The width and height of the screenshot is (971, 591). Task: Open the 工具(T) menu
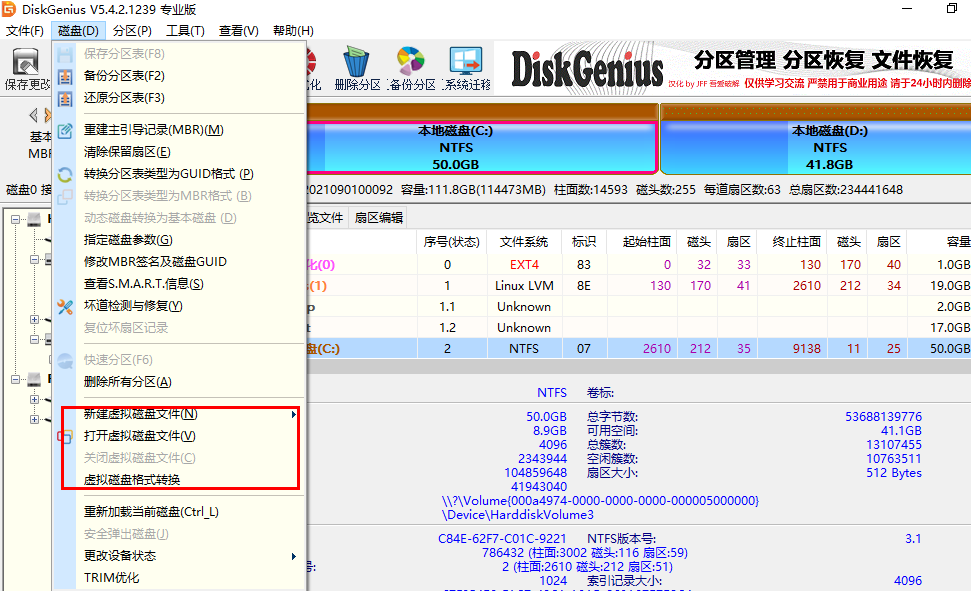[x=185, y=30]
